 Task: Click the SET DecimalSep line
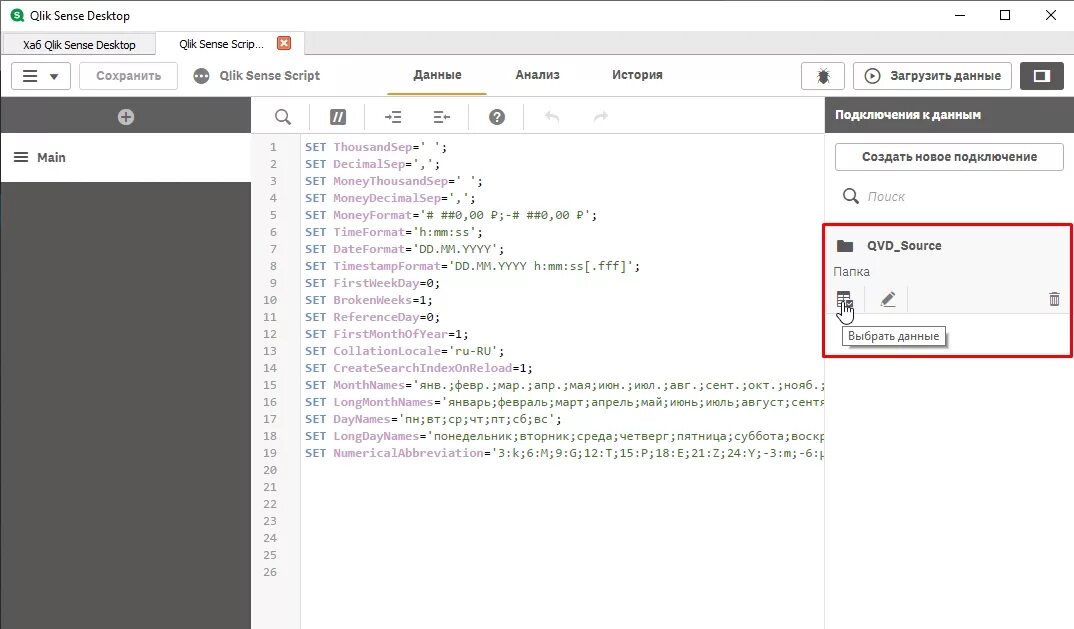pyautogui.click(x=373, y=164)
